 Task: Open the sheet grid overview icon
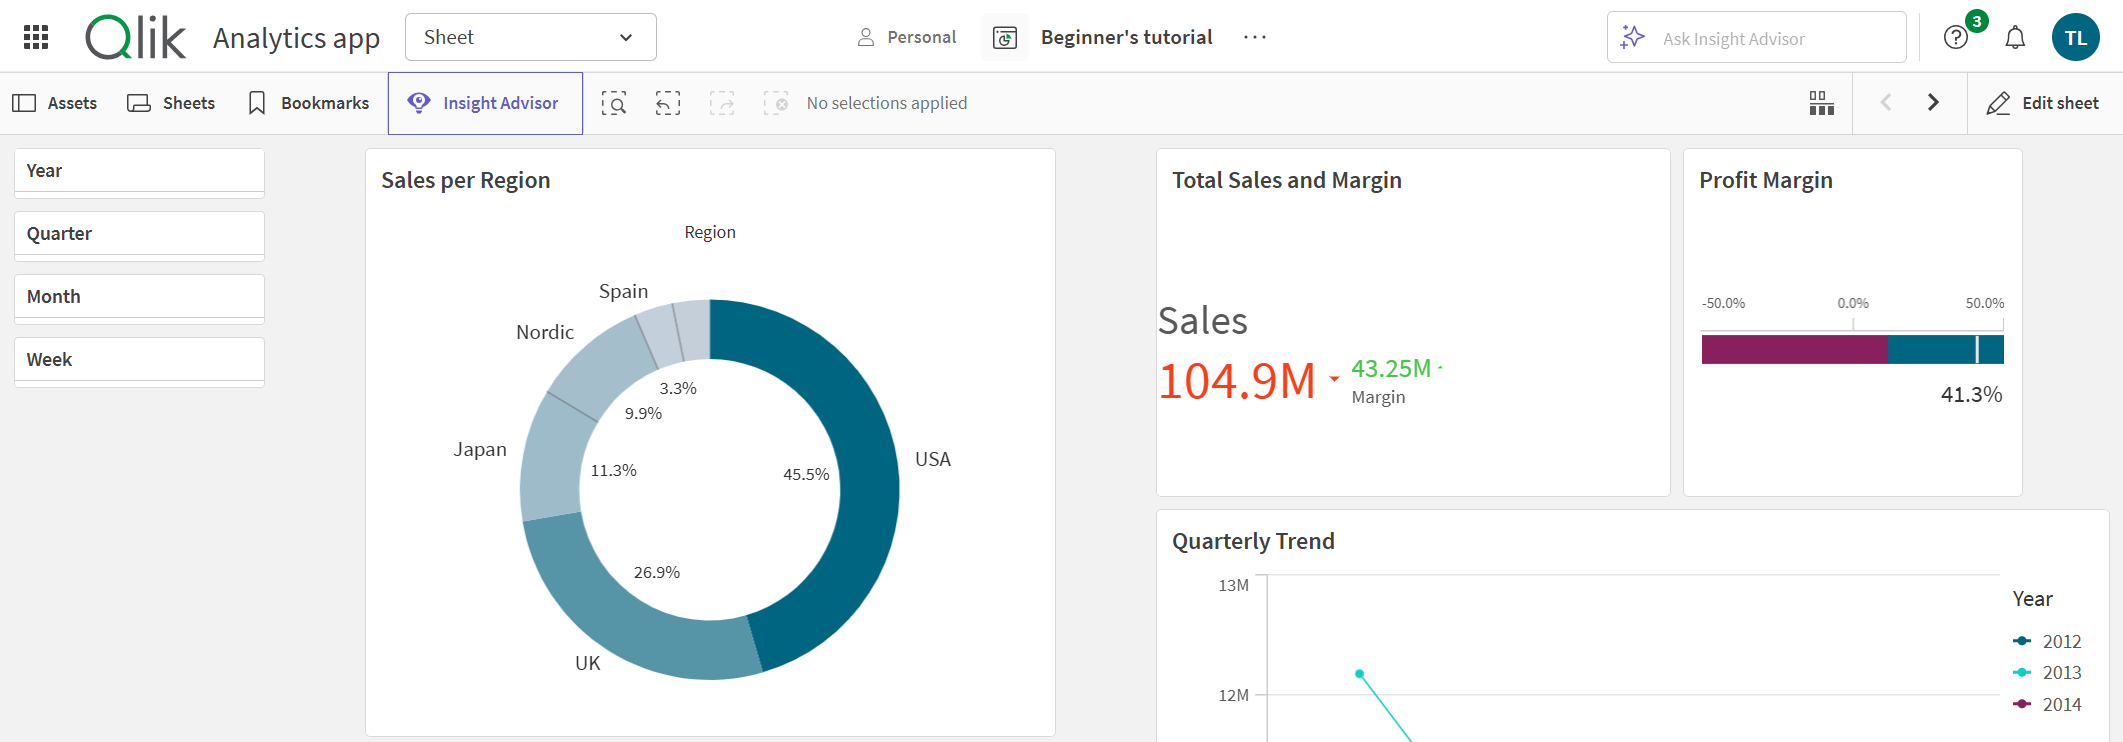[x=1821, y=103]
